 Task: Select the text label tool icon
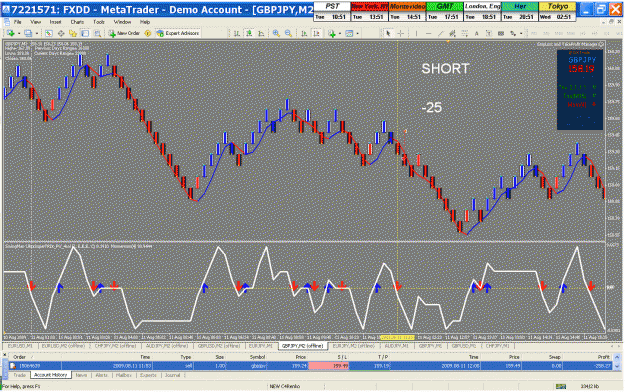pyautogui.click(x=489, y=33)
